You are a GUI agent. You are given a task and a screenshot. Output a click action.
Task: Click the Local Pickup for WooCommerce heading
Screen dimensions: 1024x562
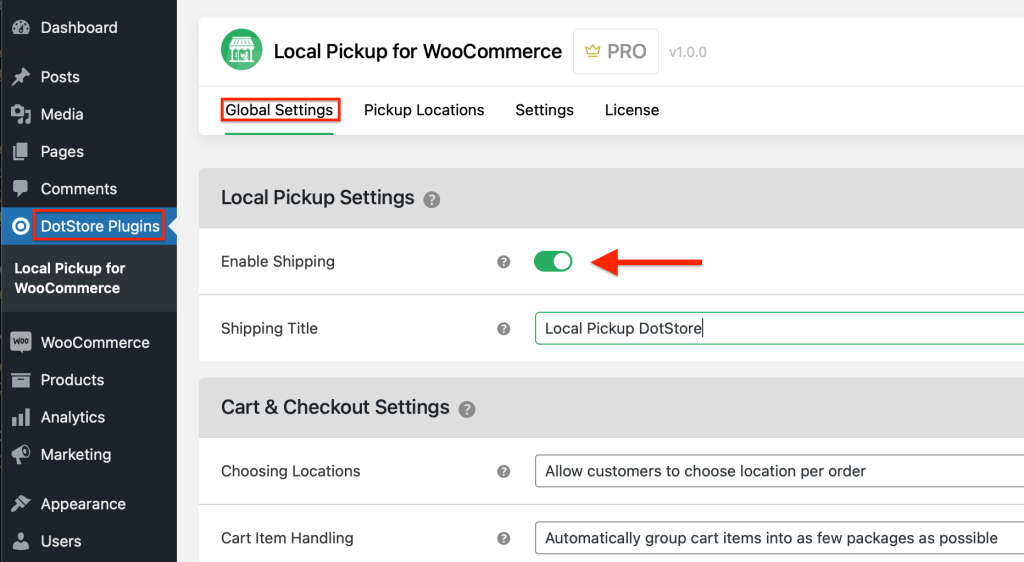417,52
